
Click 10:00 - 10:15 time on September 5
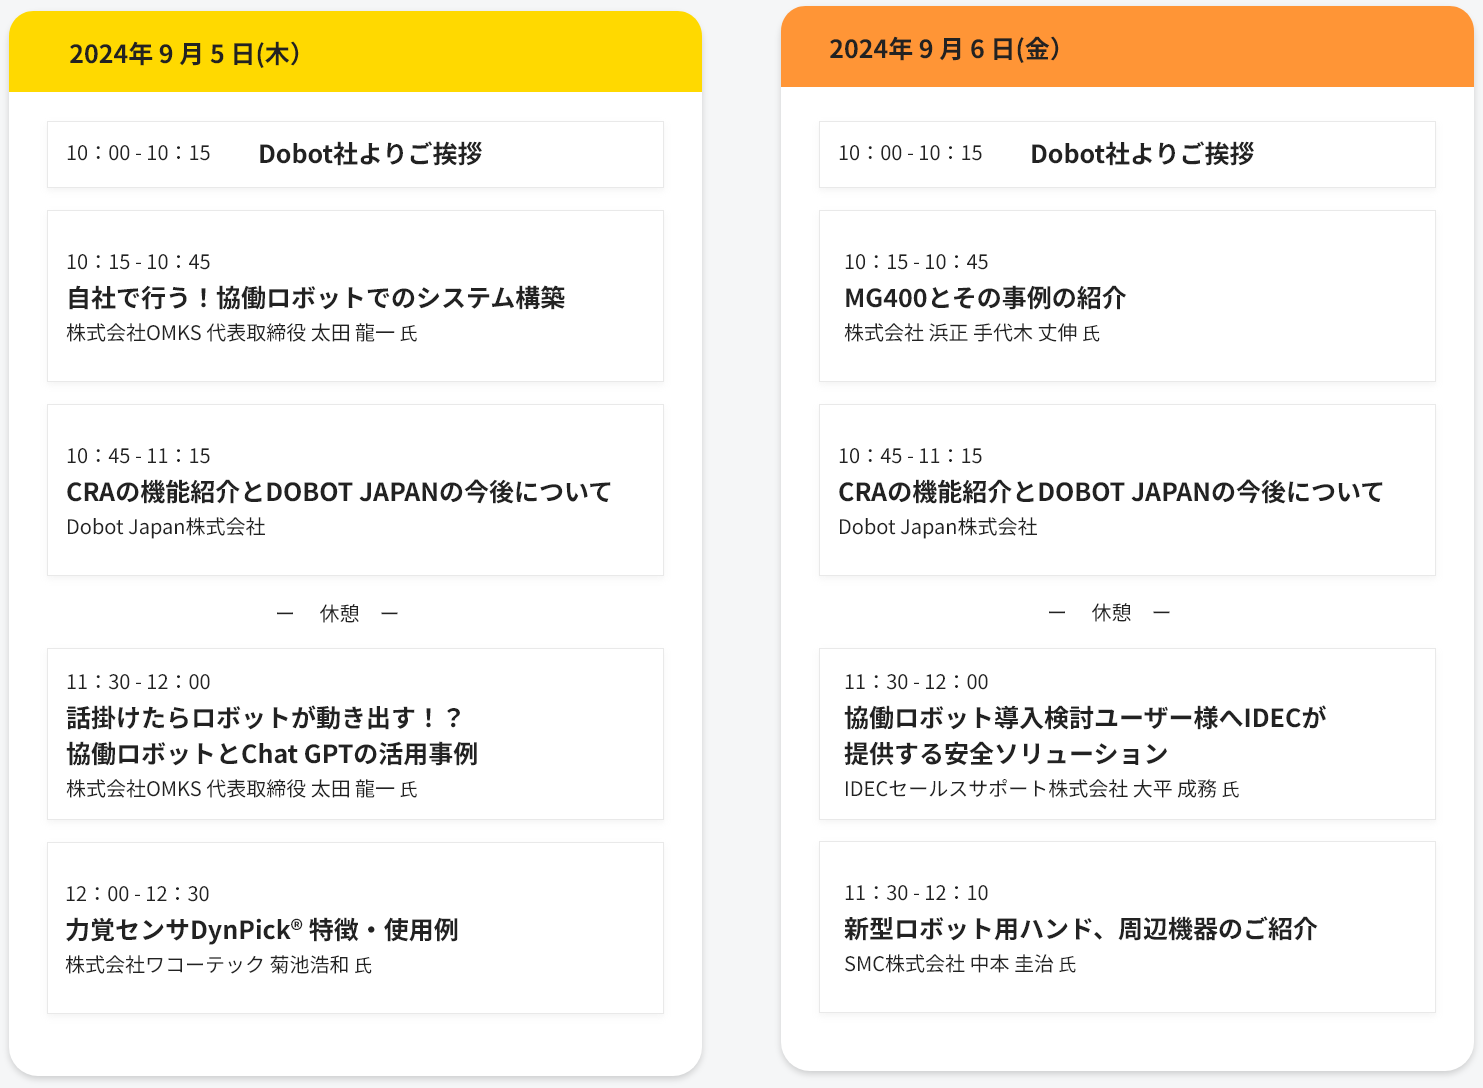point(138,153)
